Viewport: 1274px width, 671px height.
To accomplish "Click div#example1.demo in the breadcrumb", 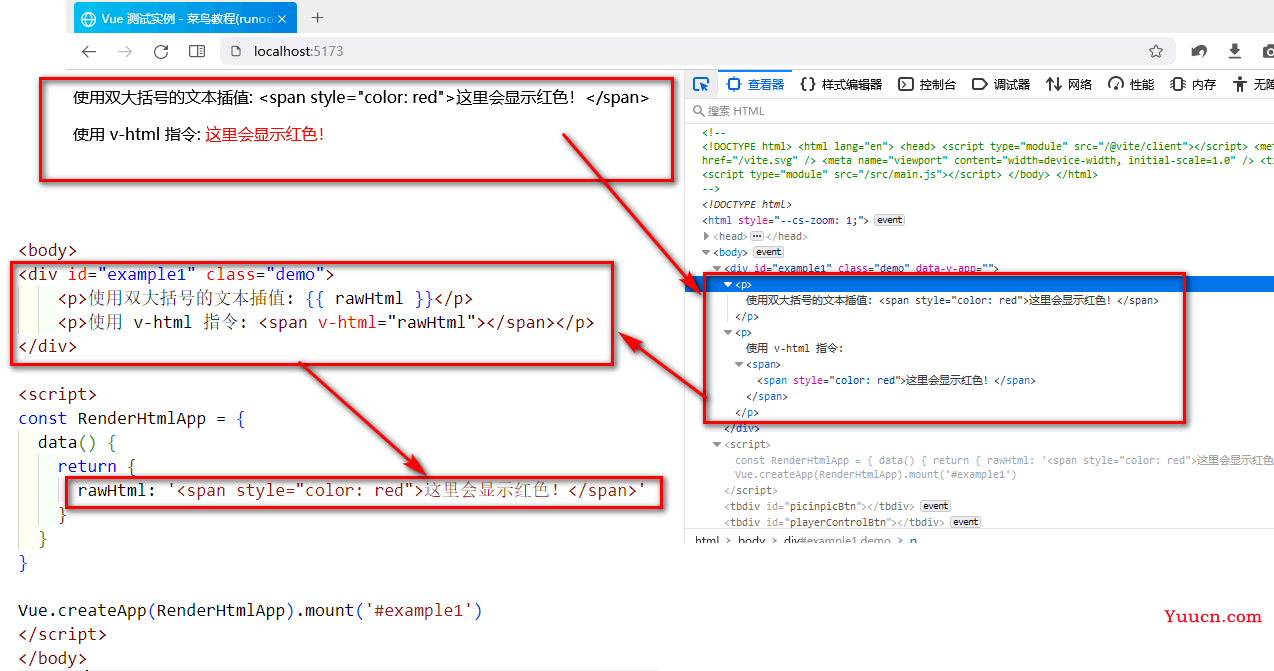I will 837,540.
